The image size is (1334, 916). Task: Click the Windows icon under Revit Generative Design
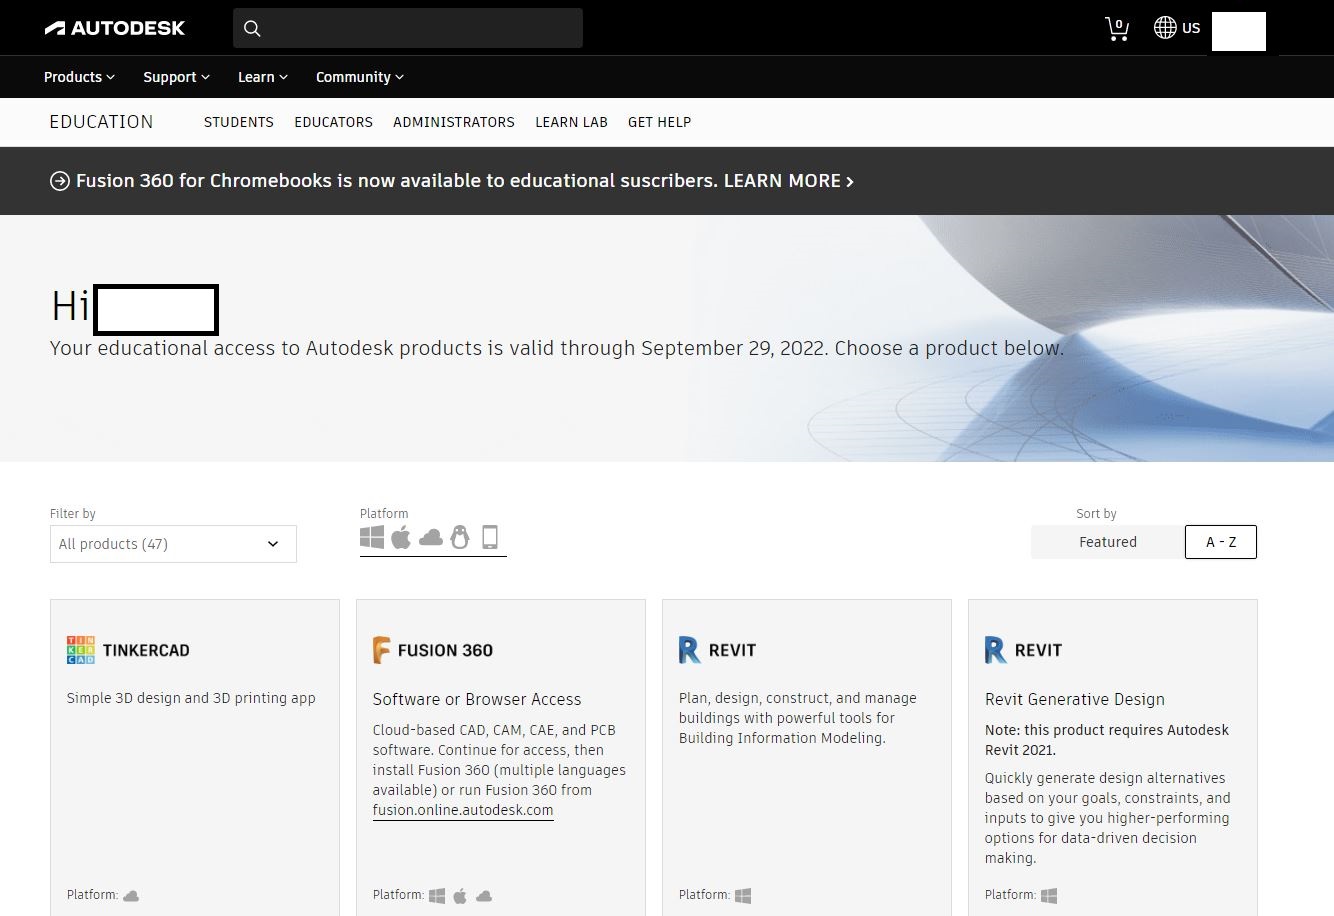1048,895
